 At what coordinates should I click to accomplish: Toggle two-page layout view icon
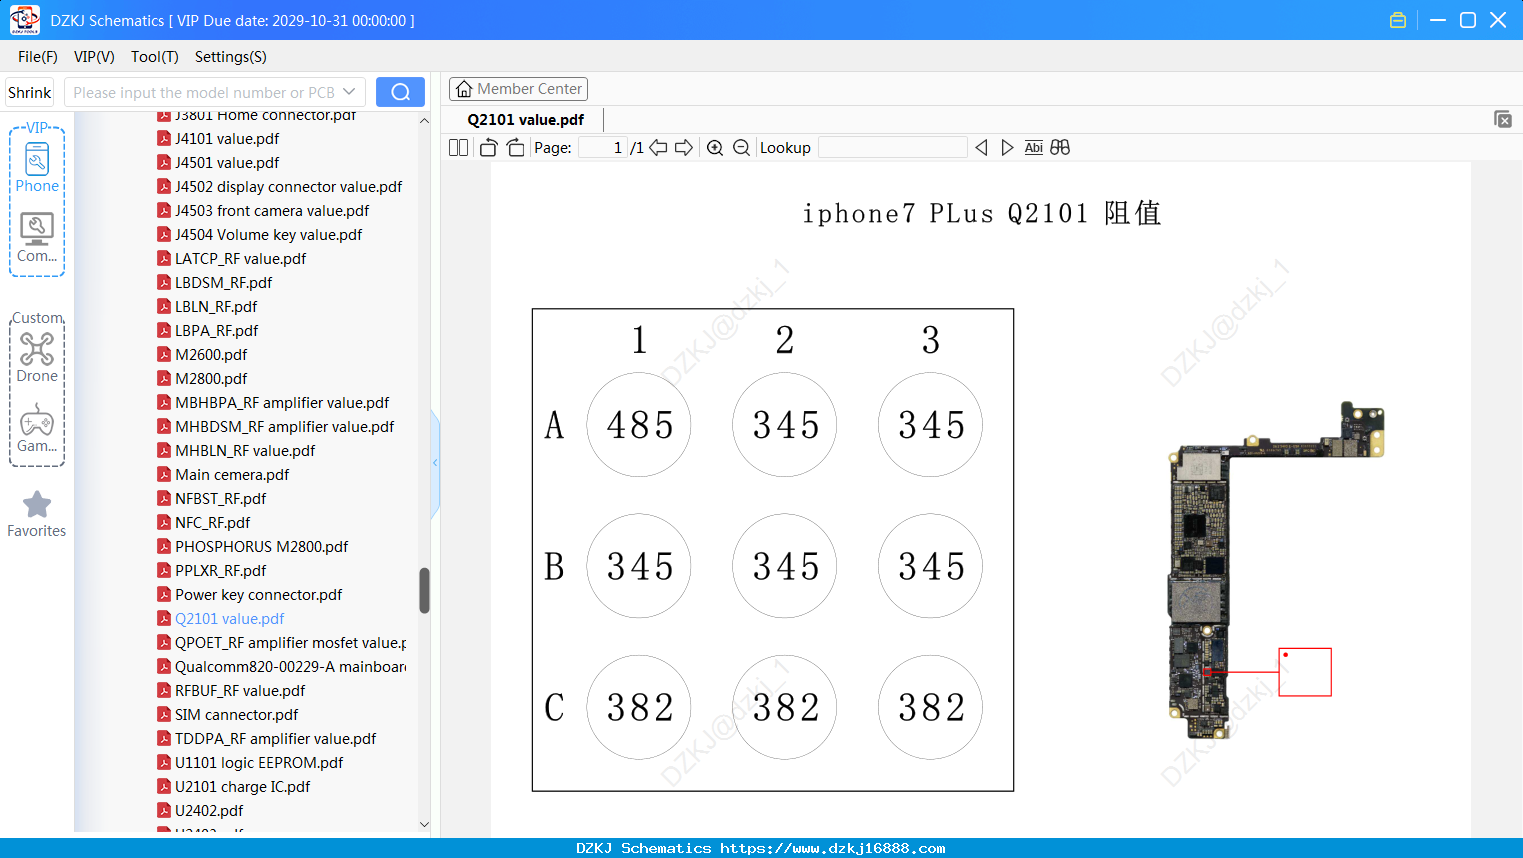point(458,147)
